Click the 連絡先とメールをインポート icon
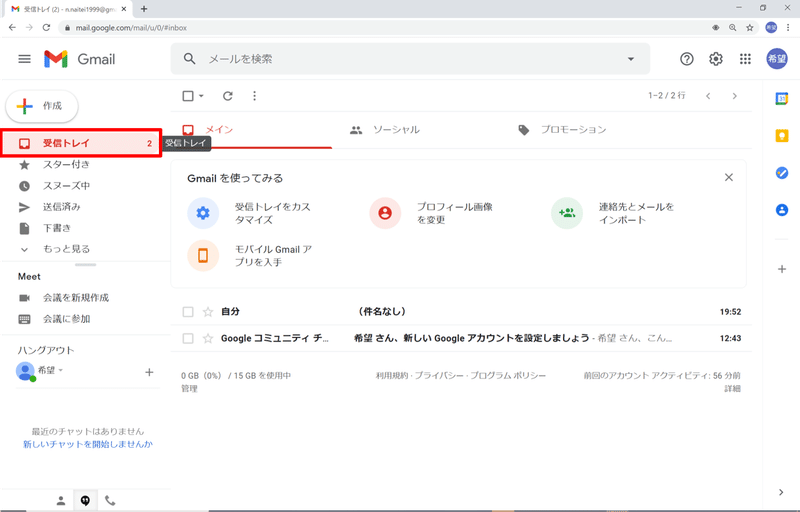Image resolution: width=800 pixels, height=512 pixels. point(567,213)
